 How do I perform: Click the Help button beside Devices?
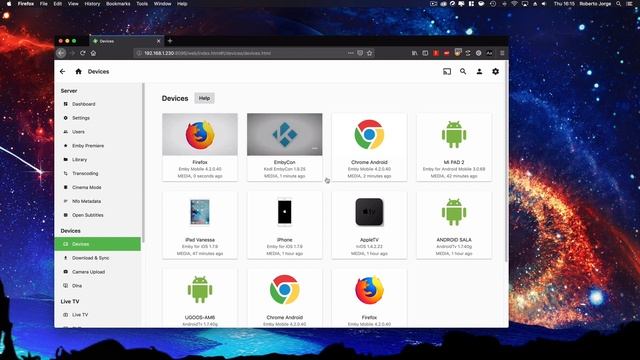pyautogui.click(x=204, y=98)
